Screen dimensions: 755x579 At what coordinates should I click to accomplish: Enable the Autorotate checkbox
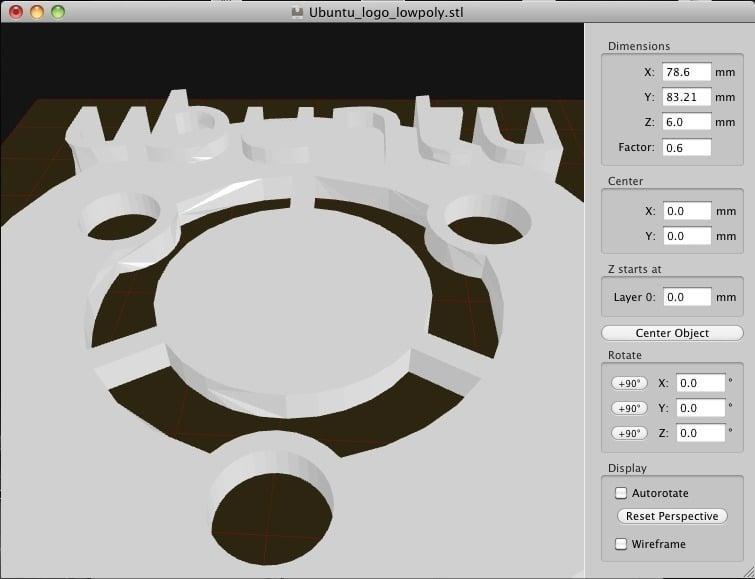(x=621, y=493)
